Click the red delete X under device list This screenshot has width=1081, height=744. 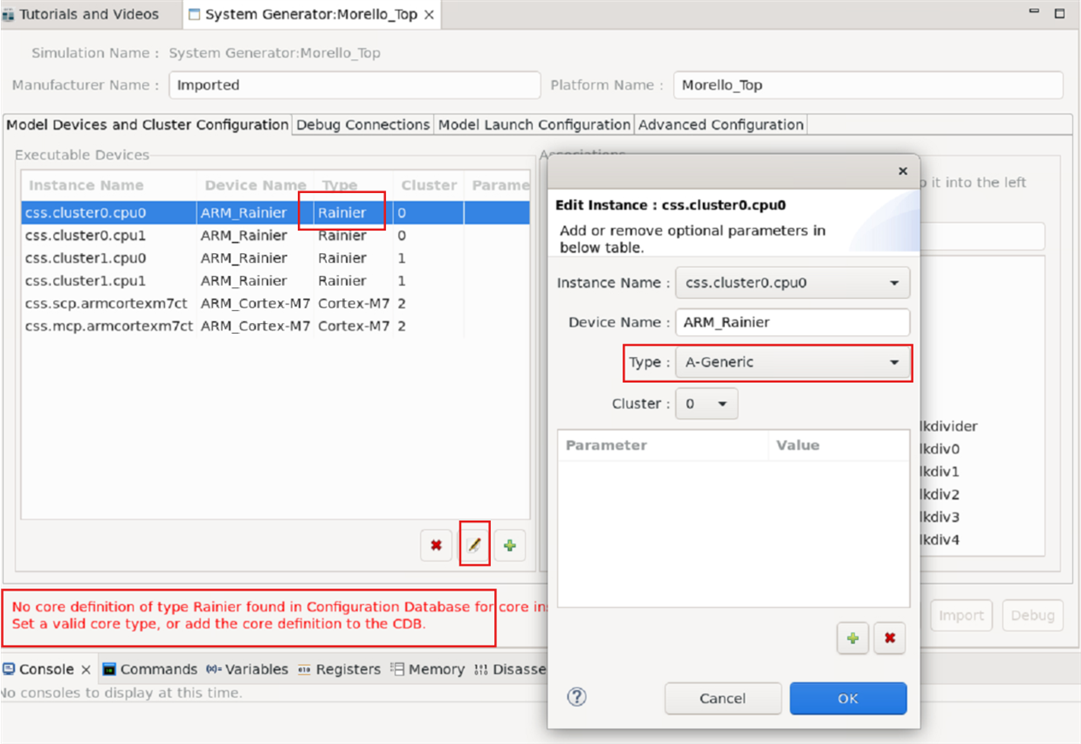pos(436,545)
